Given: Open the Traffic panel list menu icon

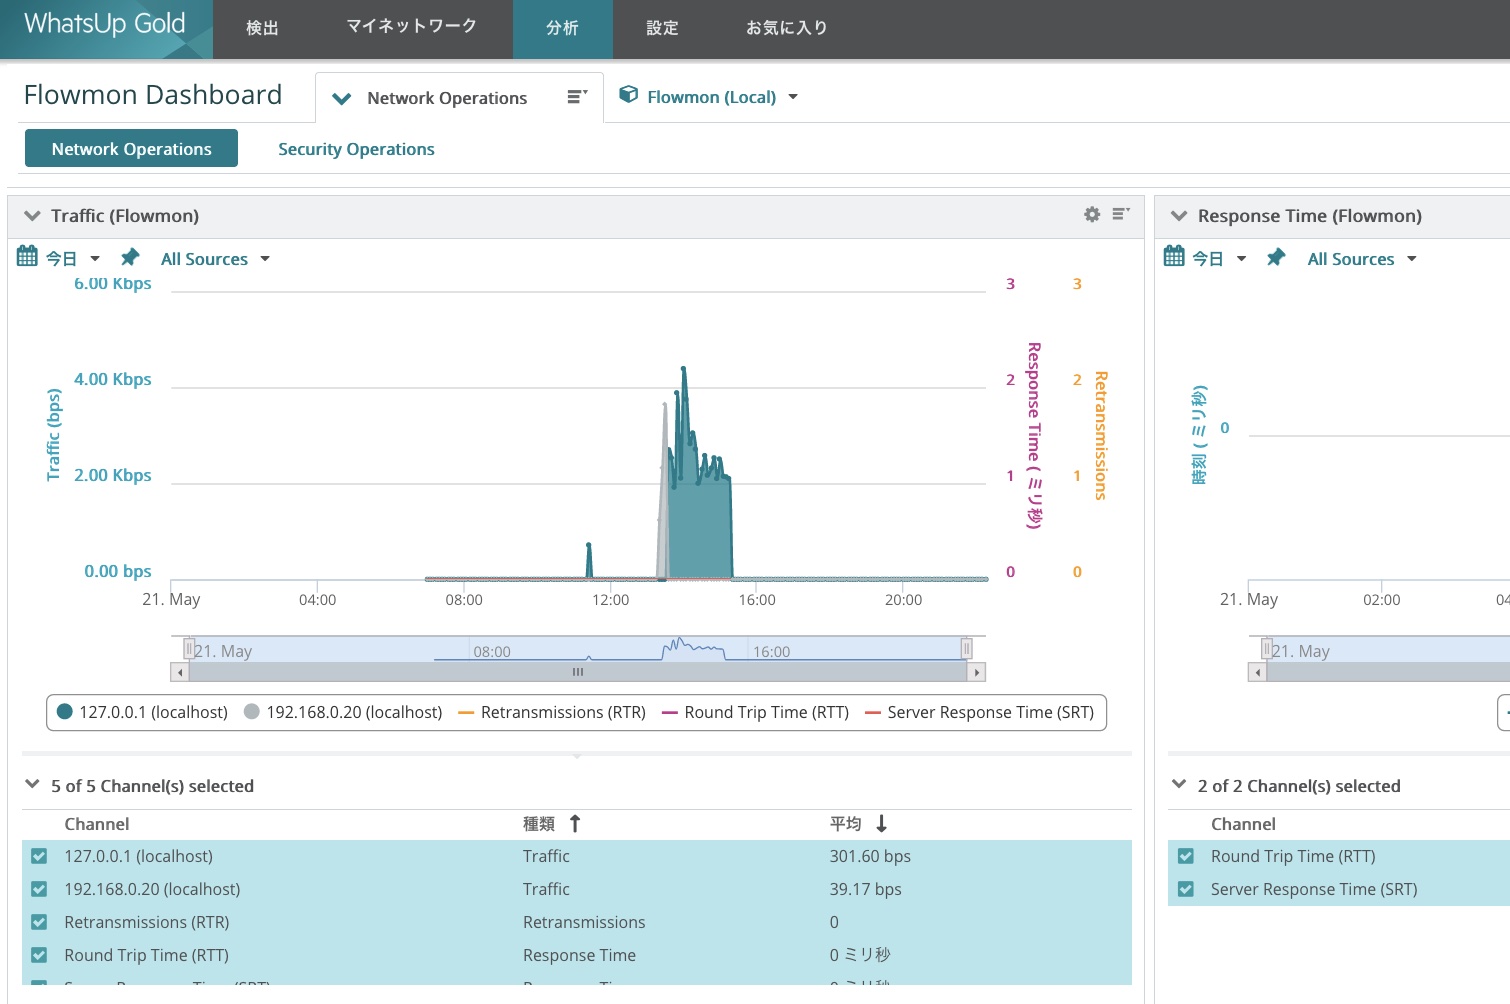Looking at the screenshot, I should pos(1121,214).
